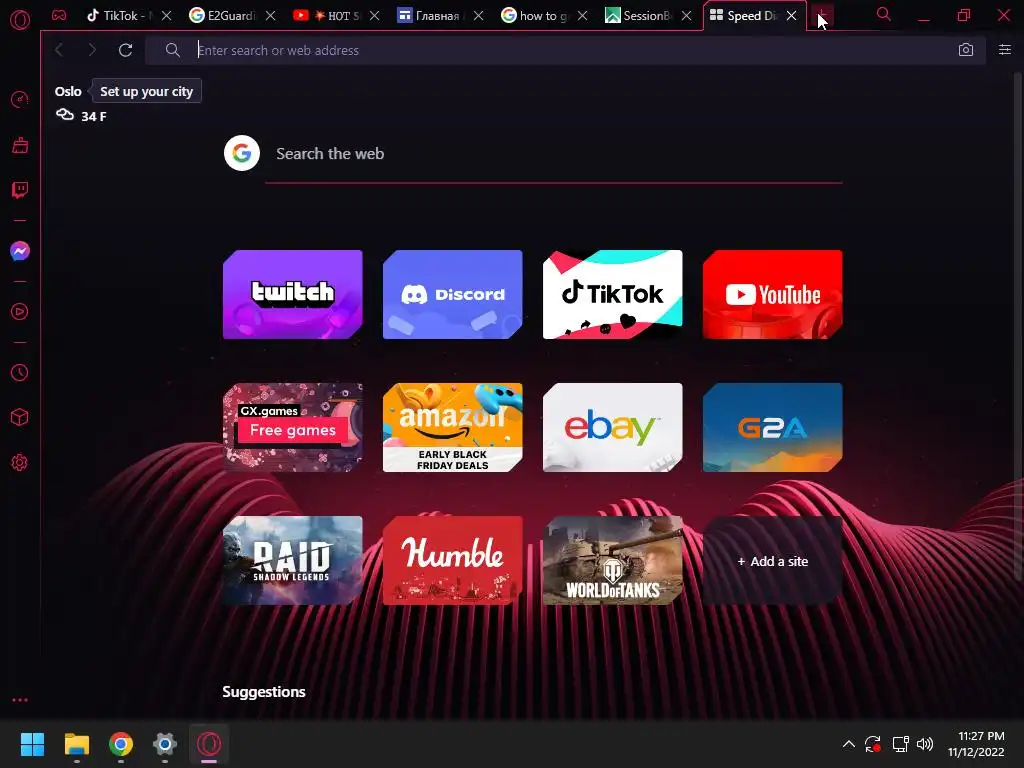1024x768 pixels.
Task: Open GX Cleaner broom icon in sidebar
Action: click(20, 145)
